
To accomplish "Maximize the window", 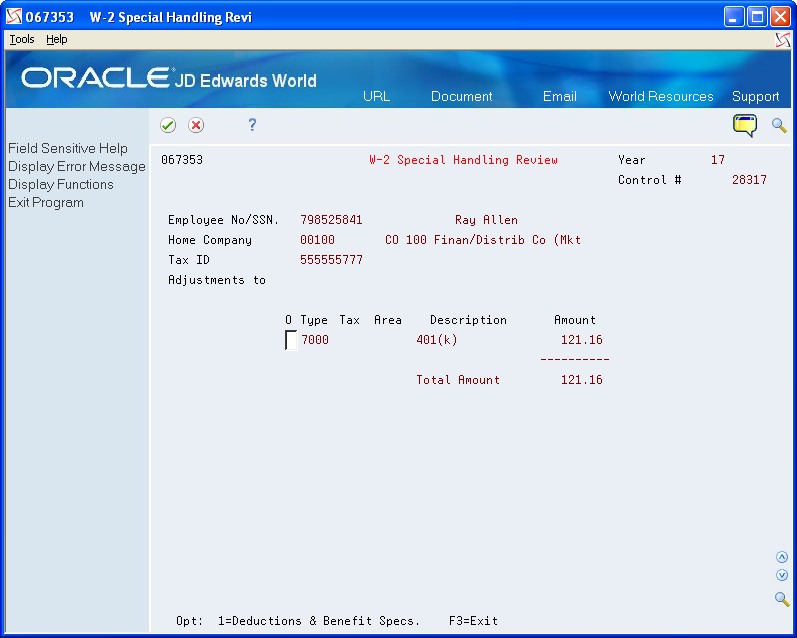I will [757, 17].
